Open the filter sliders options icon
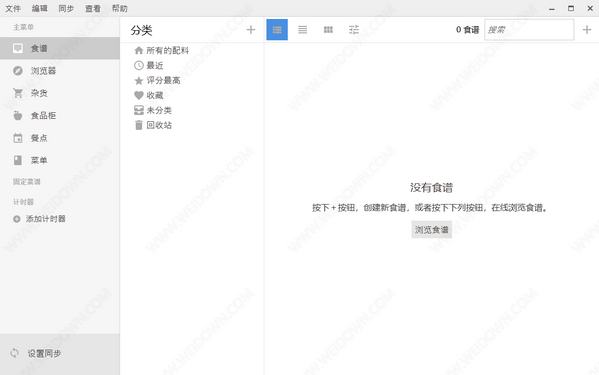 pyautogui.click(x=354, y=29)
